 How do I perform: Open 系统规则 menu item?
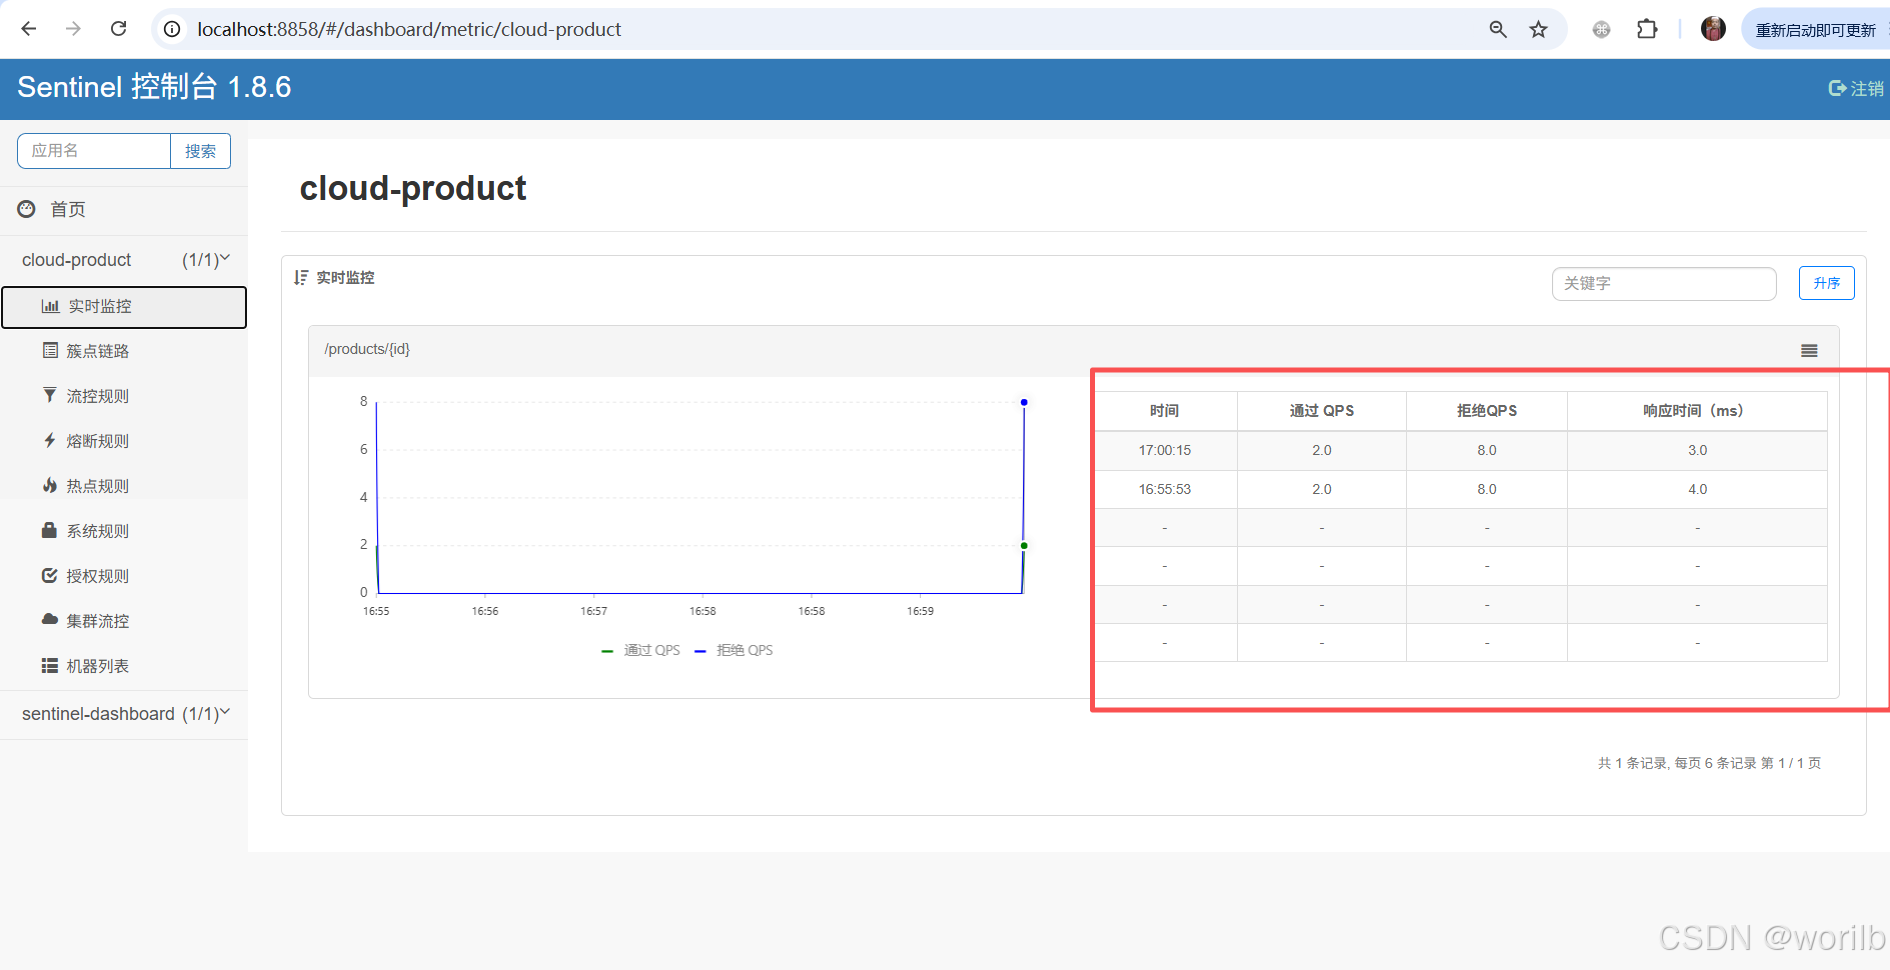pyautogui.click(x=124, y=531)
